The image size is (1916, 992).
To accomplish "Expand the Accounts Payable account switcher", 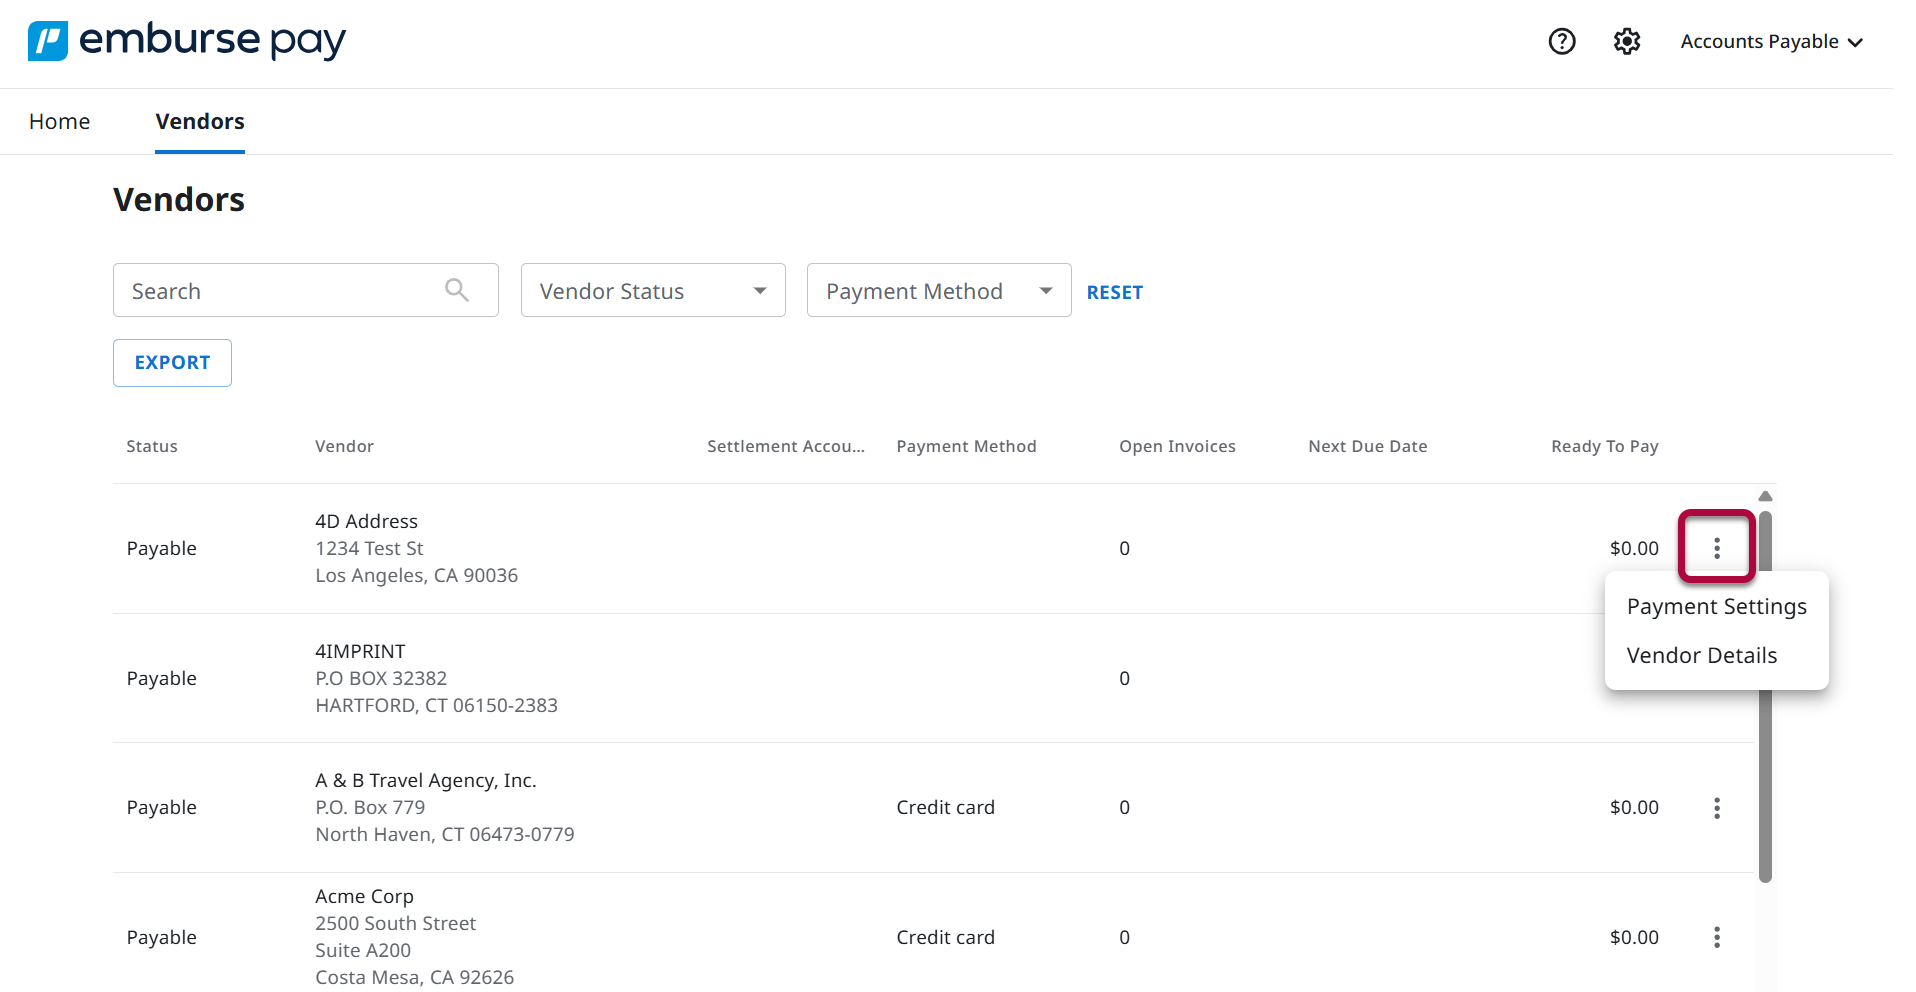I will click(x=1770, y=41).
